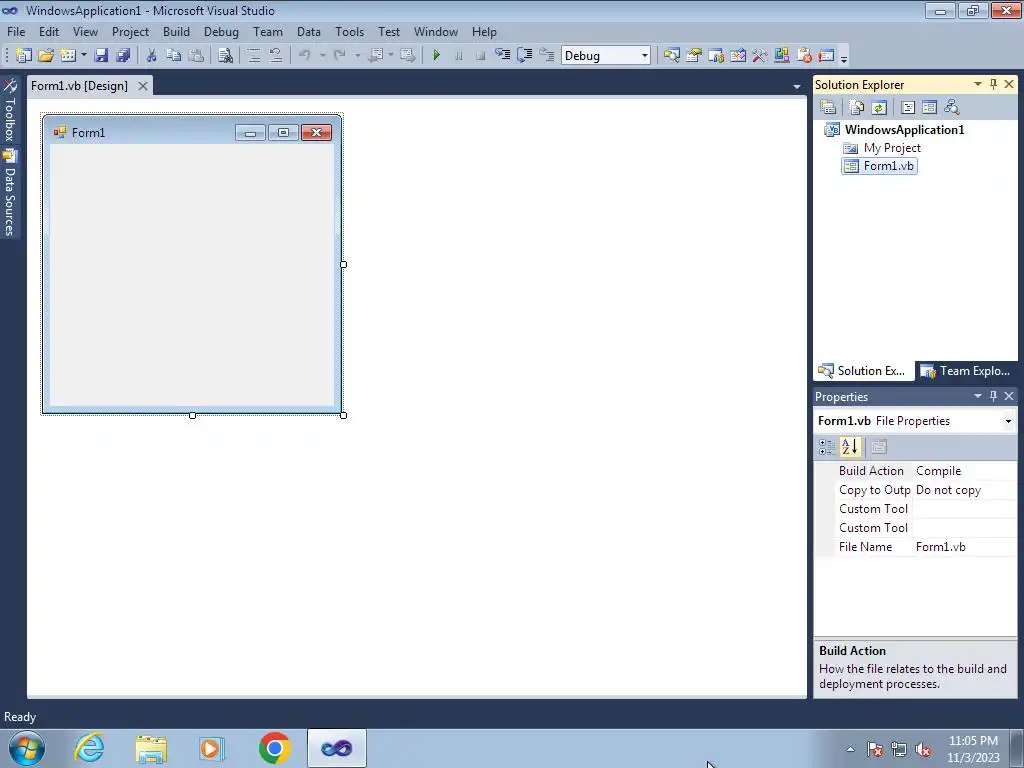
Task: Select WindowsApplication1 project node
Action: (x=904, y=129)
